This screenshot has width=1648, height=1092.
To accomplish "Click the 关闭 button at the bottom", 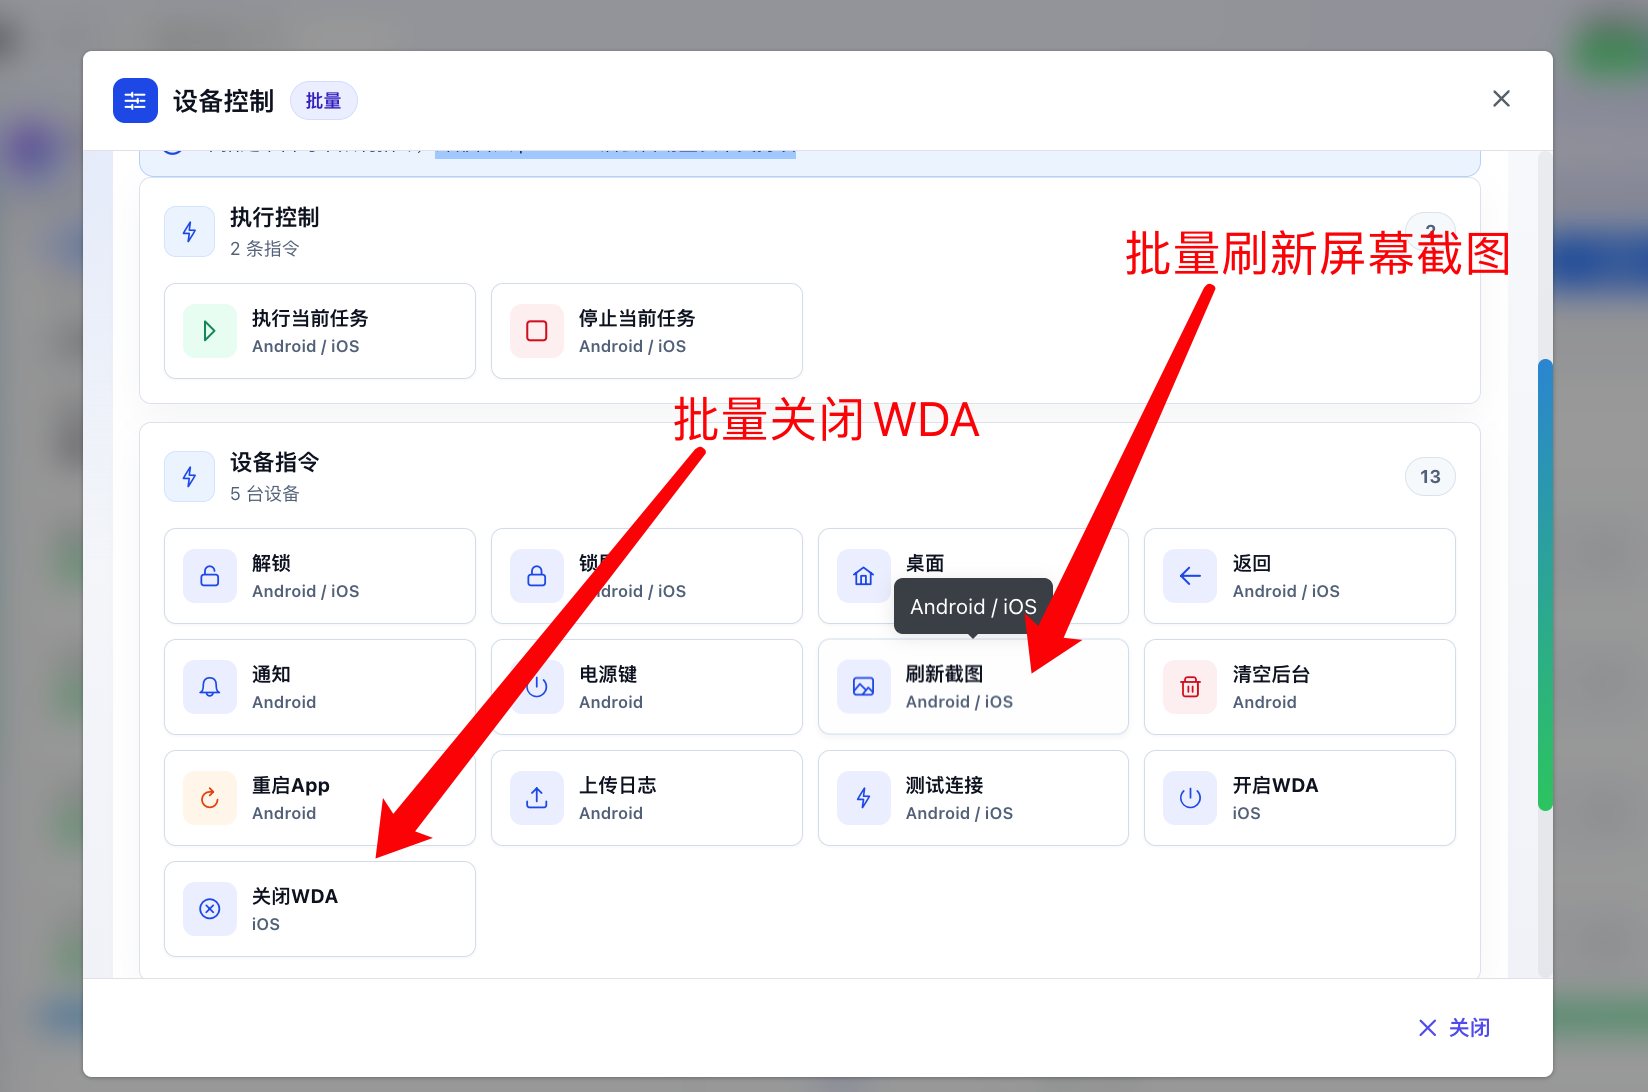I will pyautogui.click(x=1455, y=1028).
